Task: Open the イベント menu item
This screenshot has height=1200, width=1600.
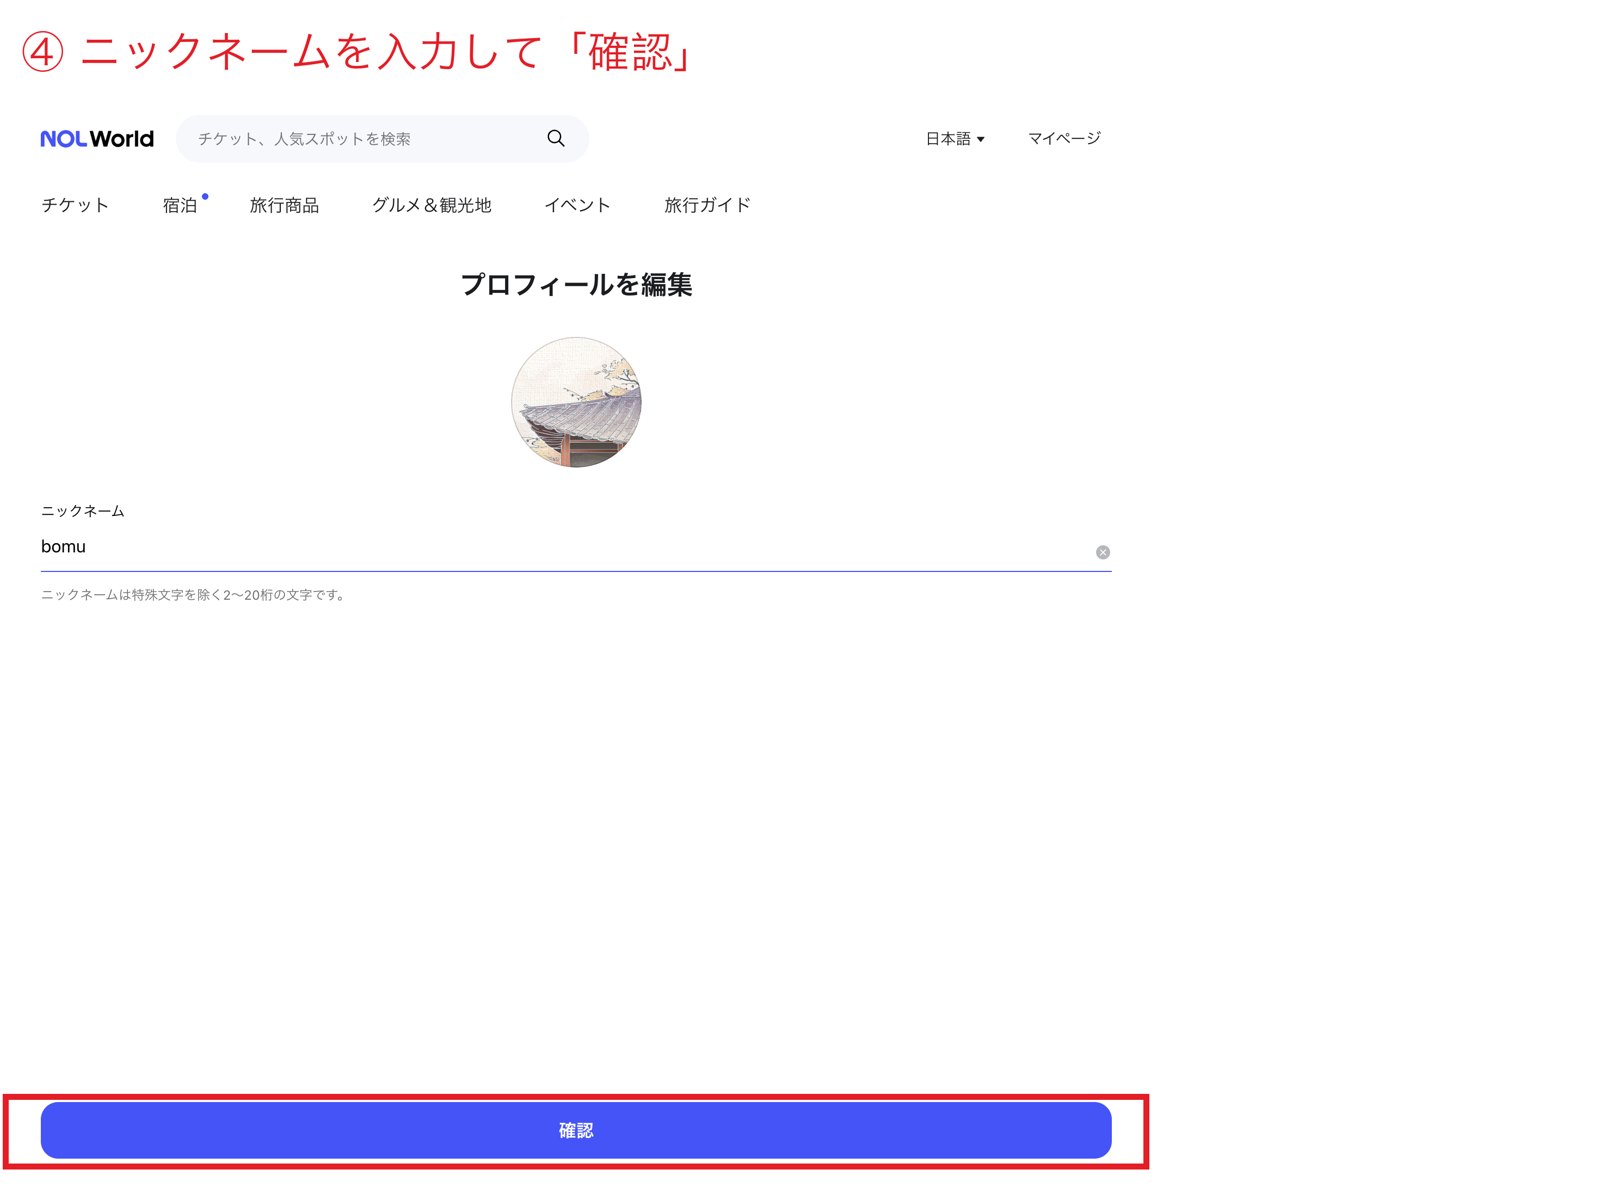Action: (577, 205)
